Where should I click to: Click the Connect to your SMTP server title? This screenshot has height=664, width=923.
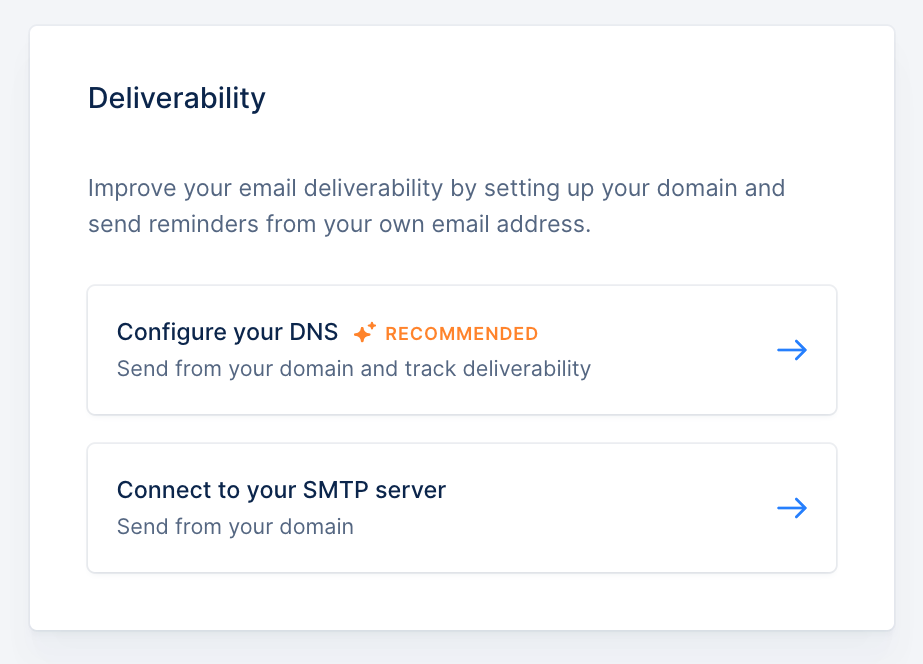281,490
